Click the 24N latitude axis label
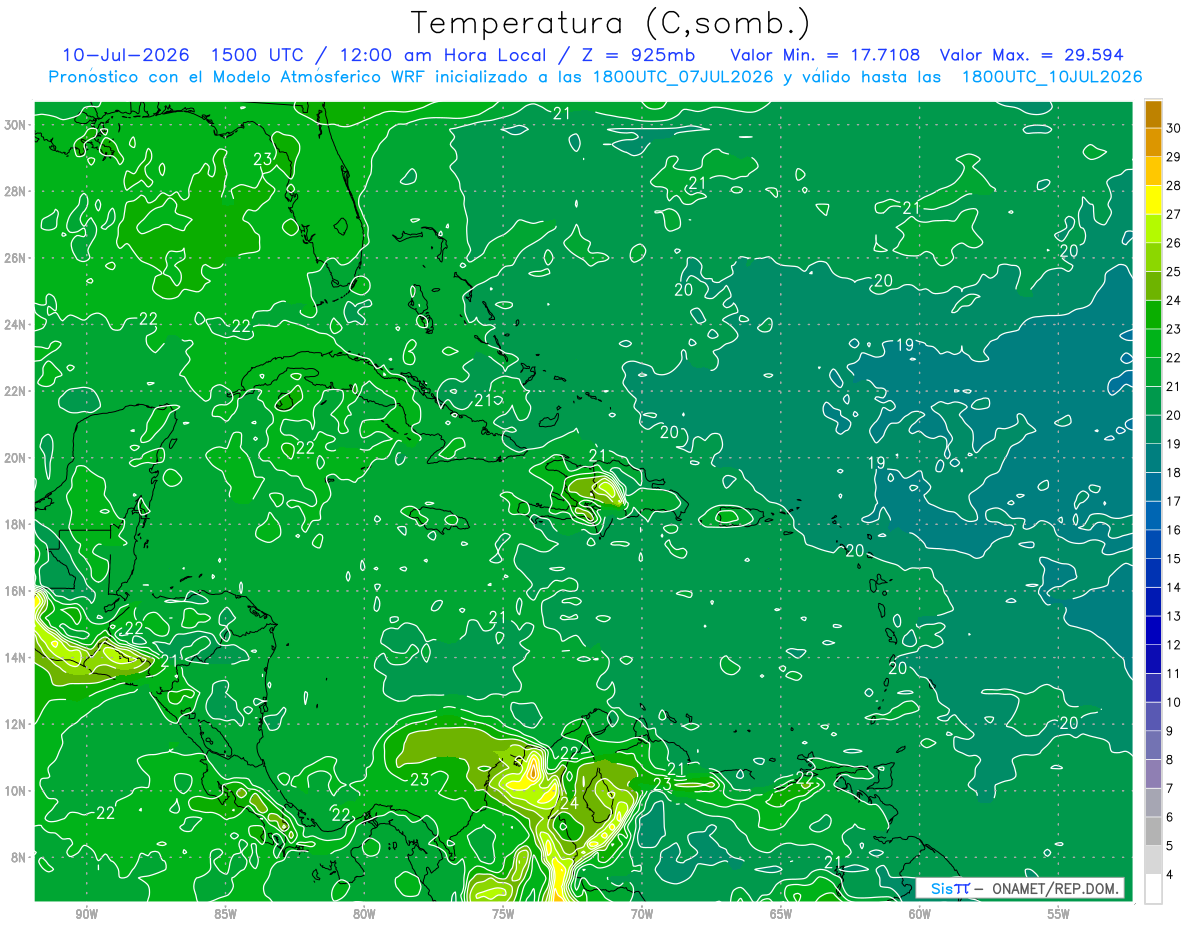1200x927 pixels. pos(15,325)
